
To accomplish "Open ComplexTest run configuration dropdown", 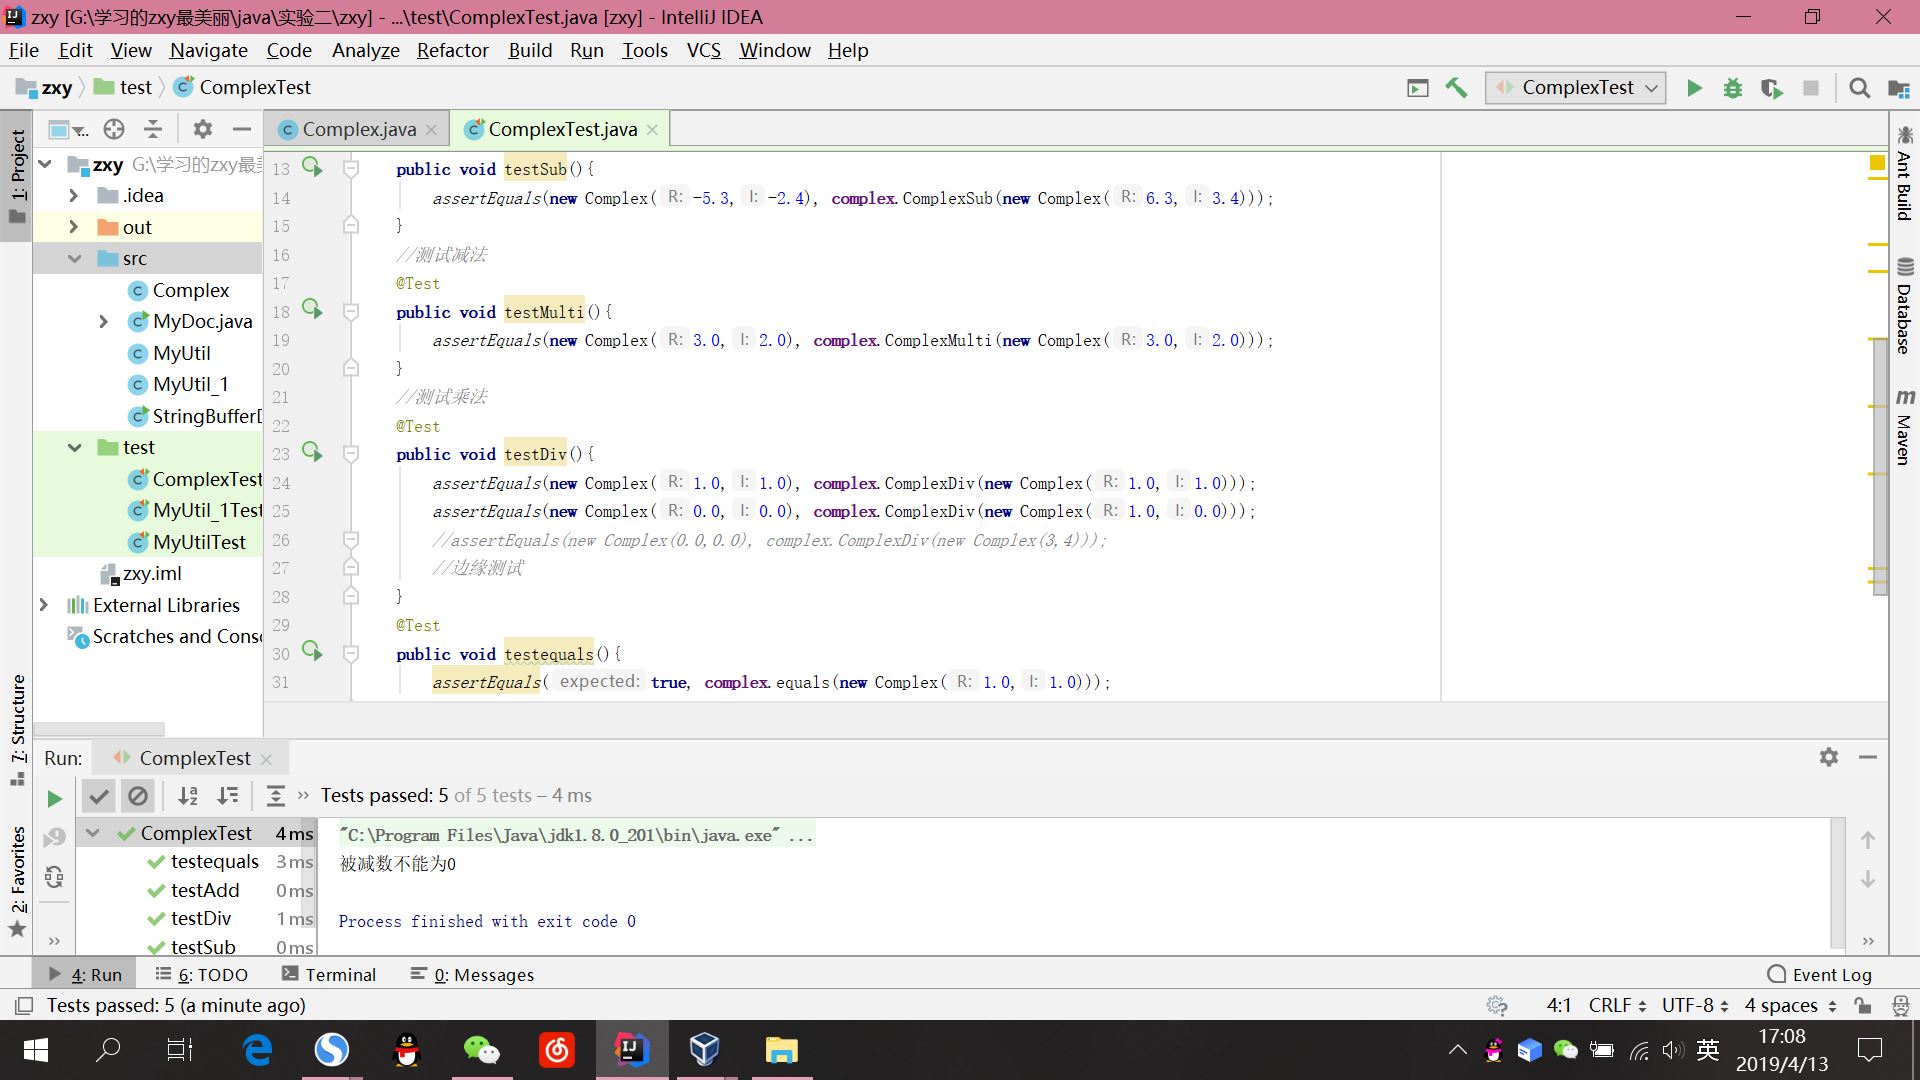I will (x=1575, y=88).
